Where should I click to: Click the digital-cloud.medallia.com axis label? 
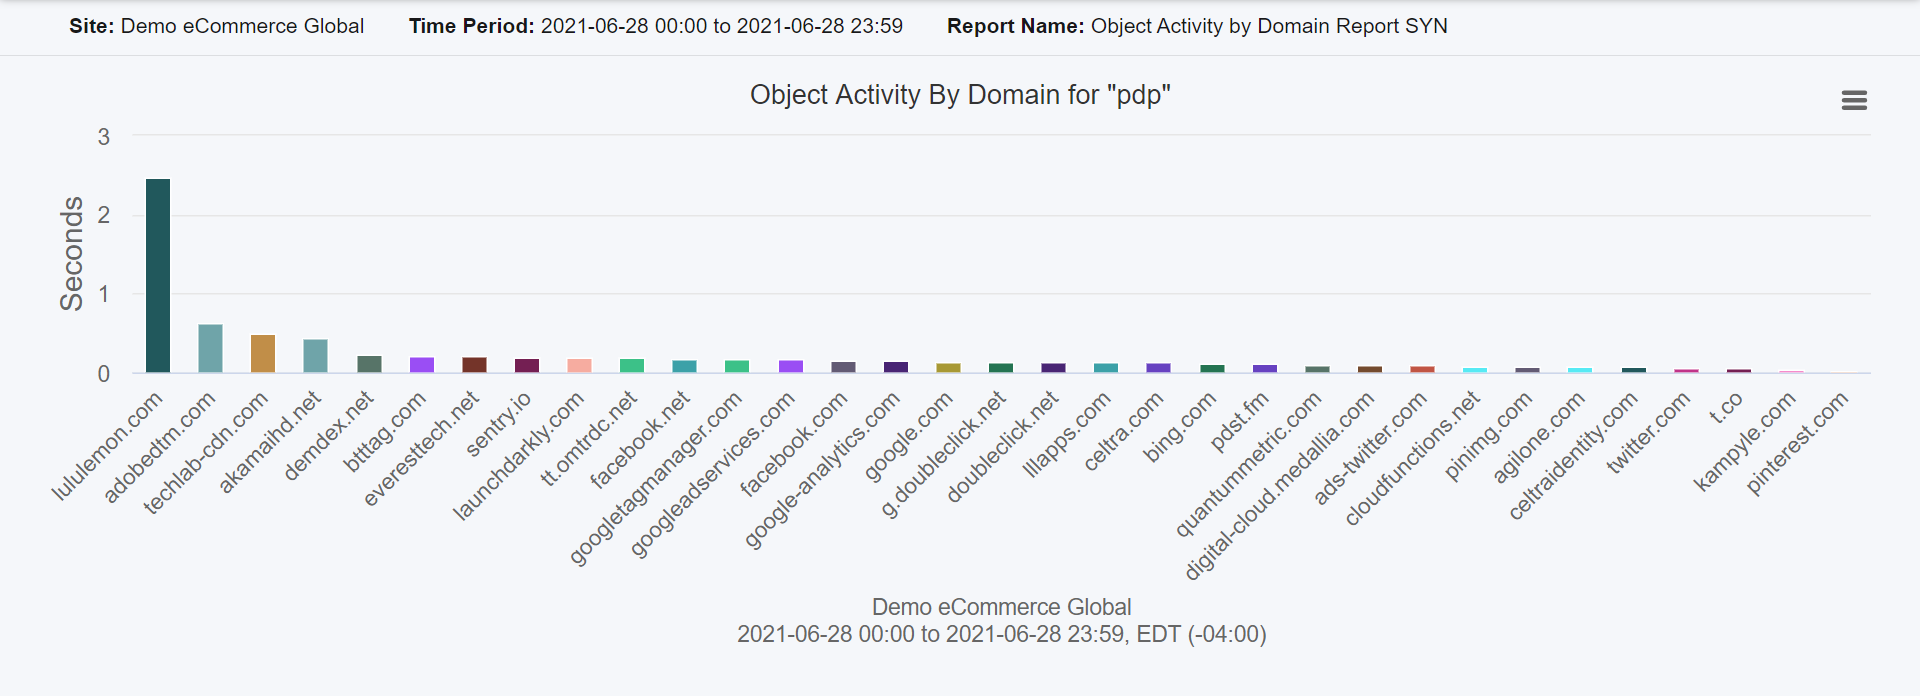coord(1279,486)
